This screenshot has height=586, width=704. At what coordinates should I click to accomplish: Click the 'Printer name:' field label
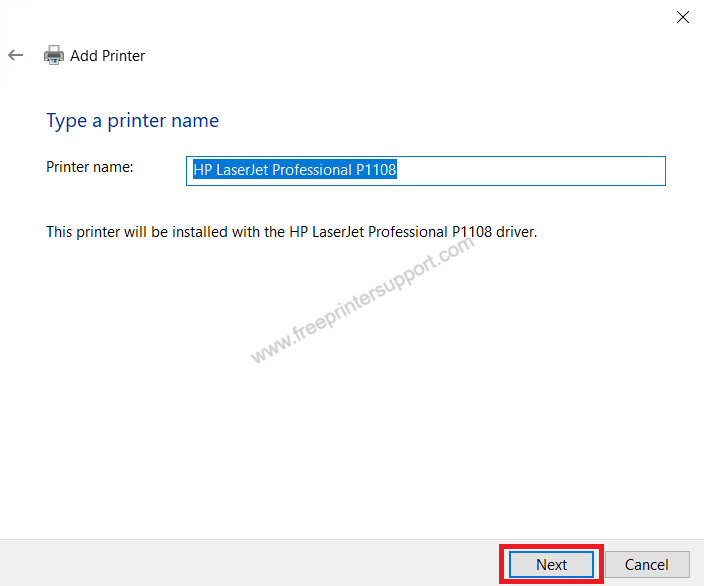(90, 167)
